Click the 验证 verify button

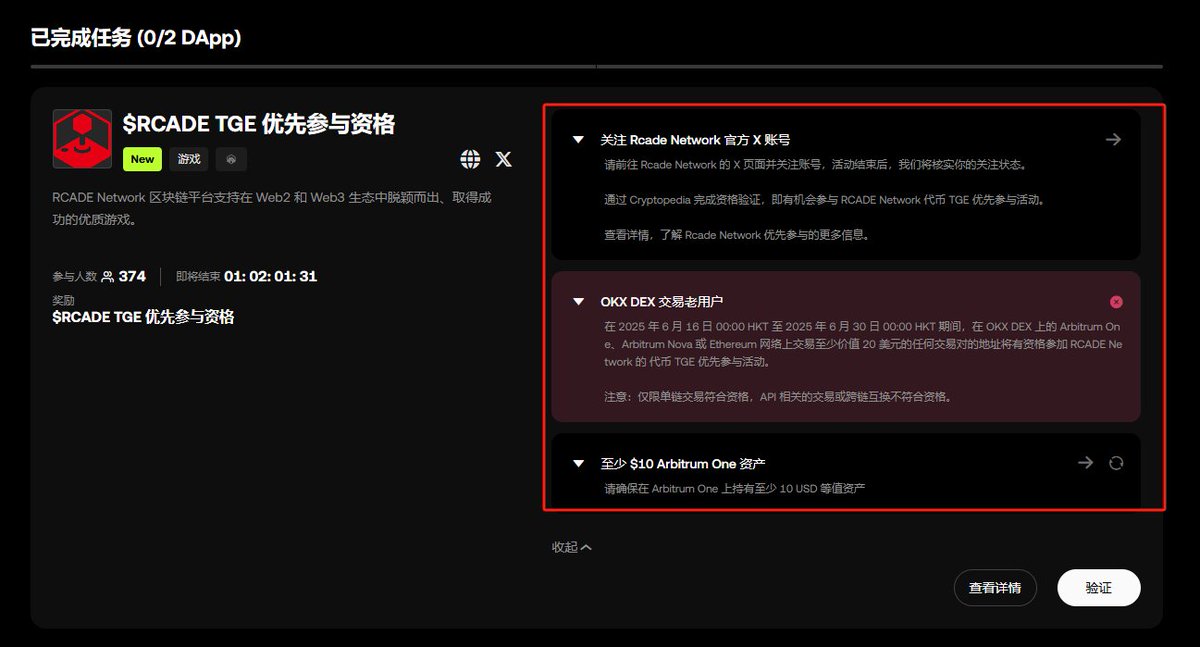click(1099, 588)
